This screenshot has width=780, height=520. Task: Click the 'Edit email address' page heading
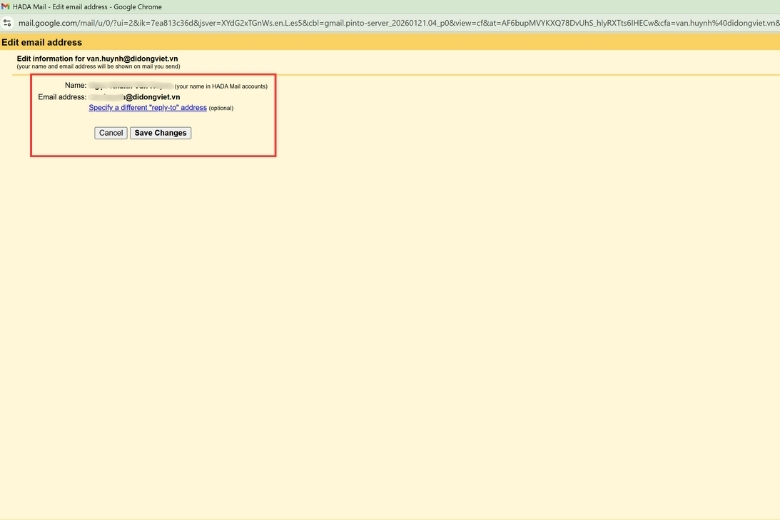click(42, 43)
